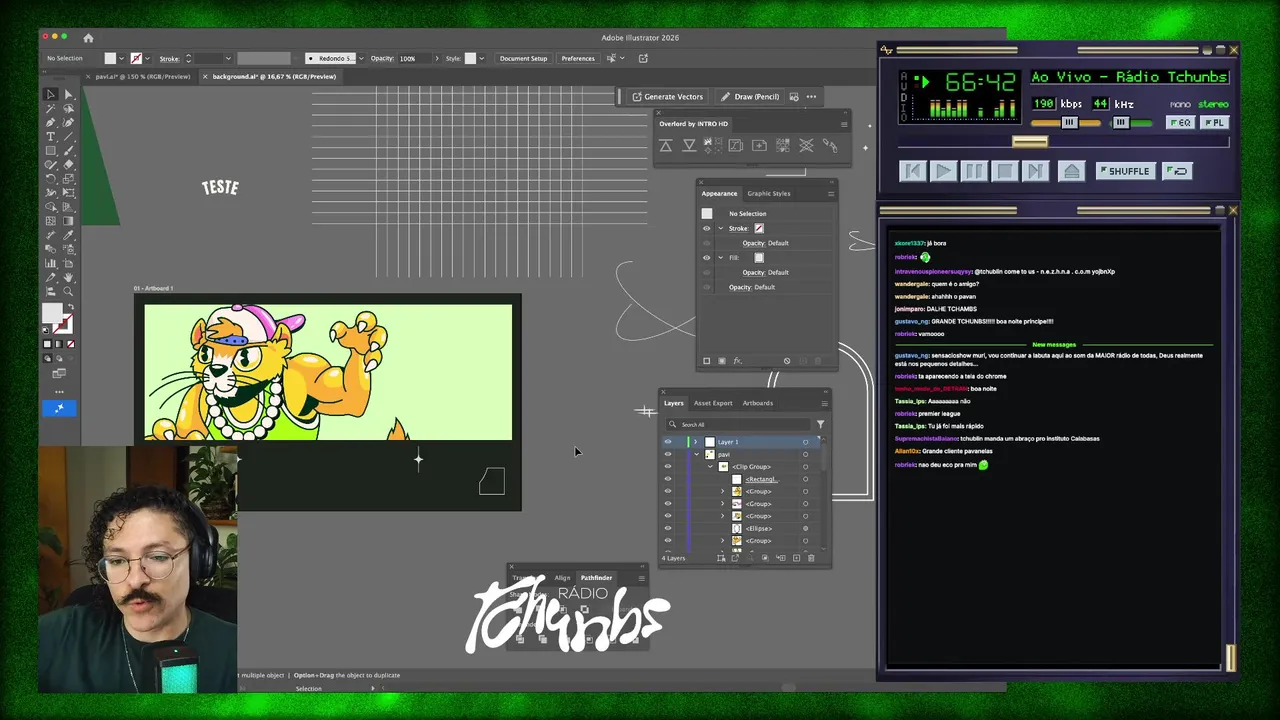Toggle visibility of the Ellipse sublayer

click(x=668, y=528)
